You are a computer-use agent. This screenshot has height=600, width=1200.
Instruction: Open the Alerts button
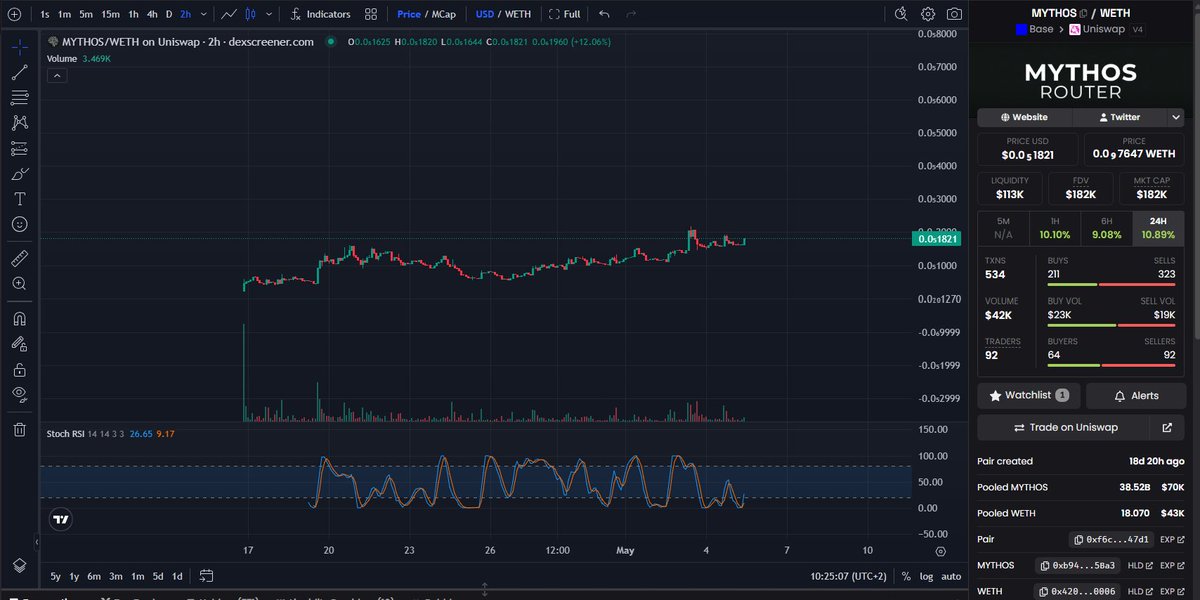coord(1136,396)
